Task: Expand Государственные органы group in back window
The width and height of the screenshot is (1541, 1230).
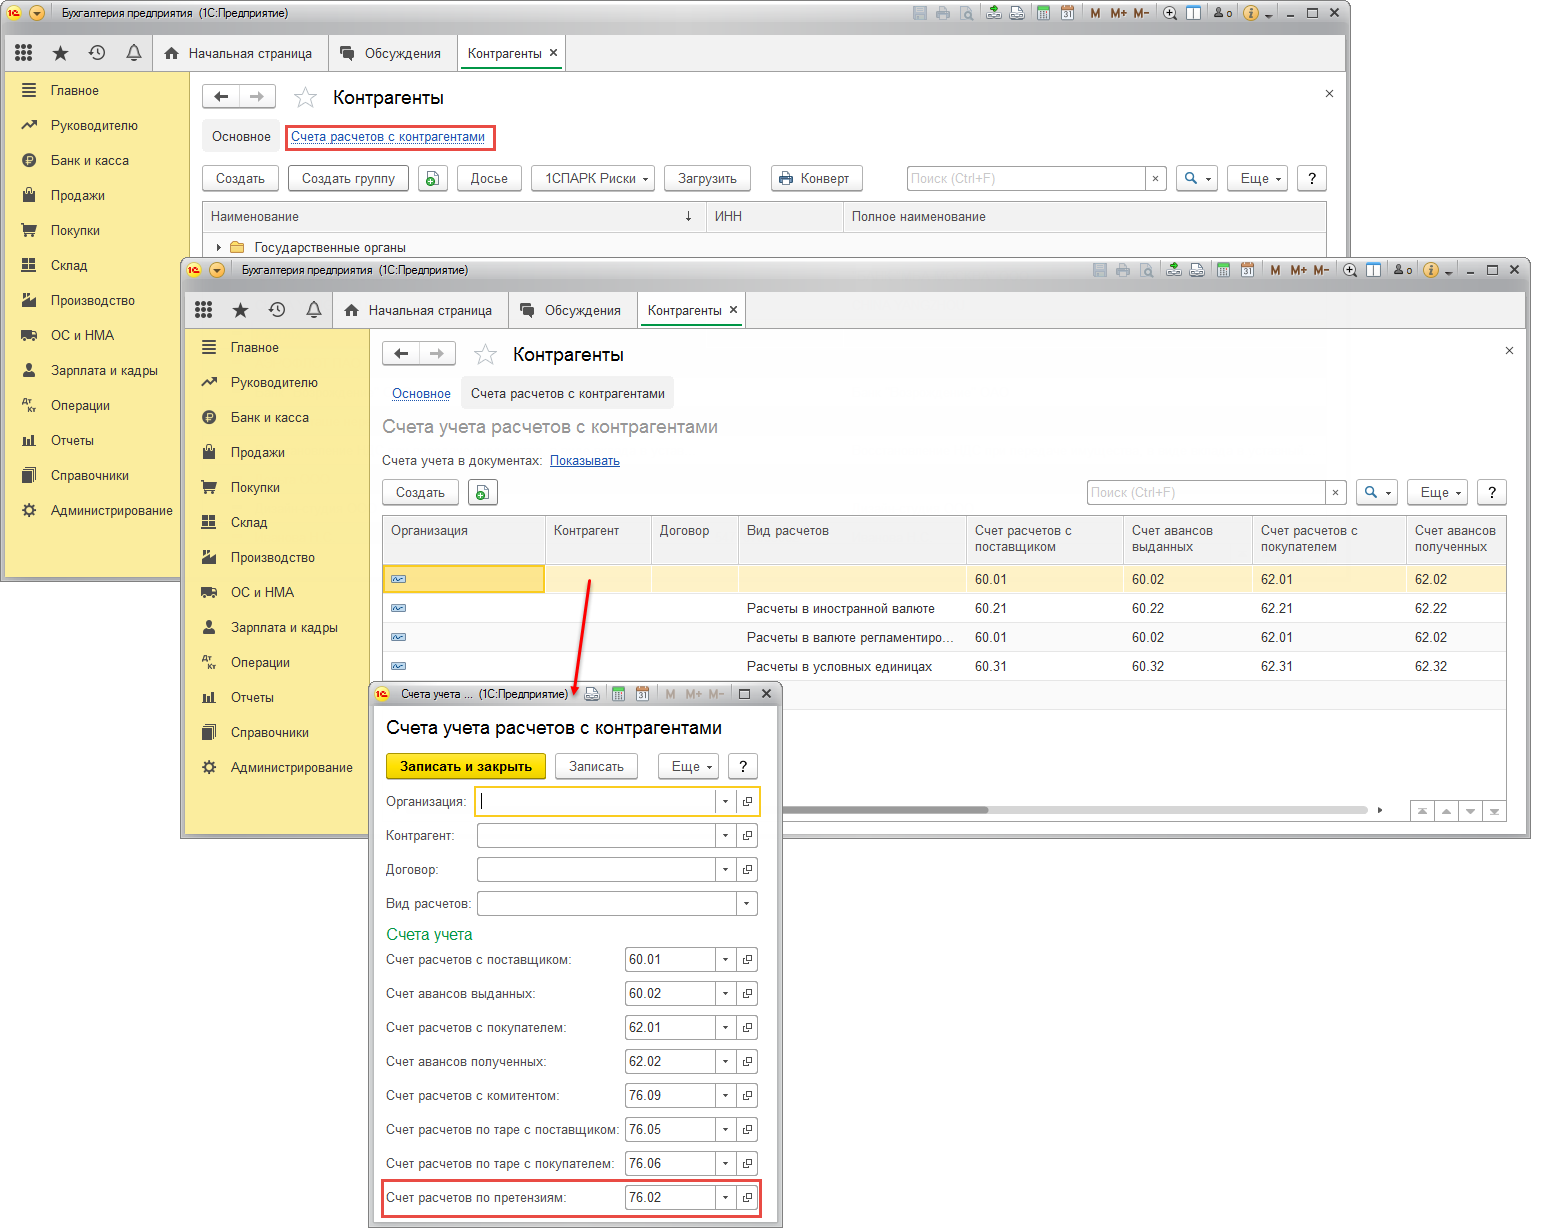Action: click(x=219, y=247)
